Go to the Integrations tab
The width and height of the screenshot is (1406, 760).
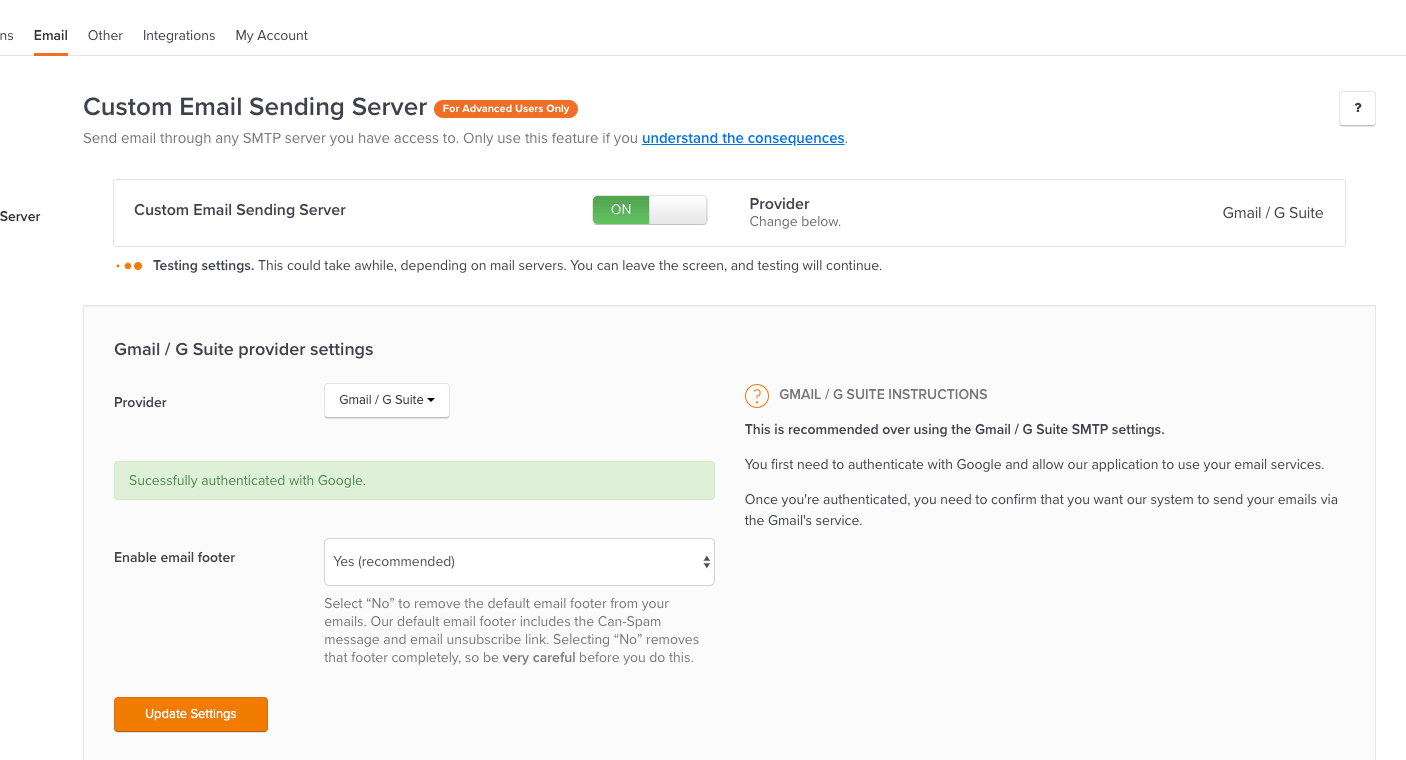pos(179,35)
